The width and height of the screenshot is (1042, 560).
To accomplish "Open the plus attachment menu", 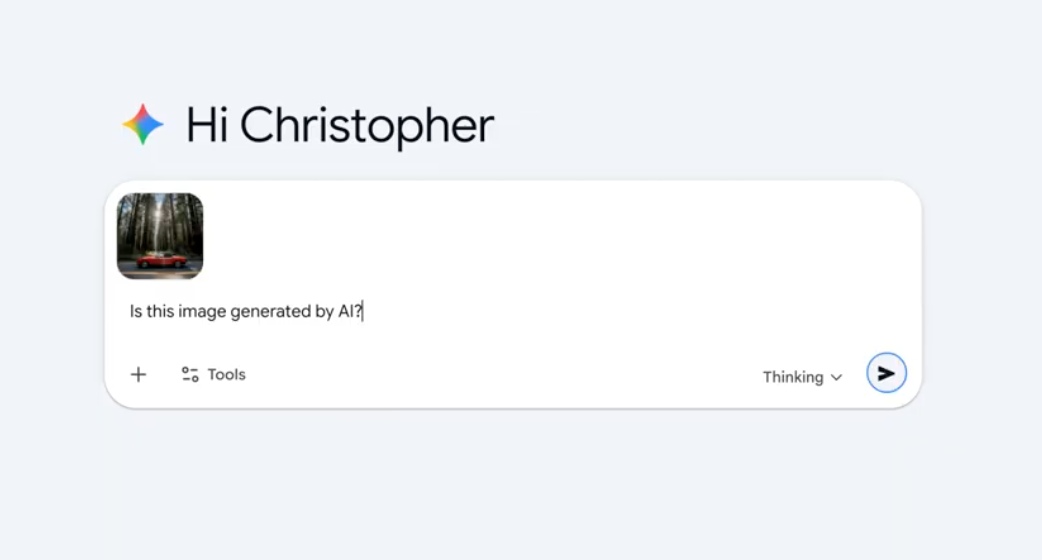I will [x=139, y=375].
